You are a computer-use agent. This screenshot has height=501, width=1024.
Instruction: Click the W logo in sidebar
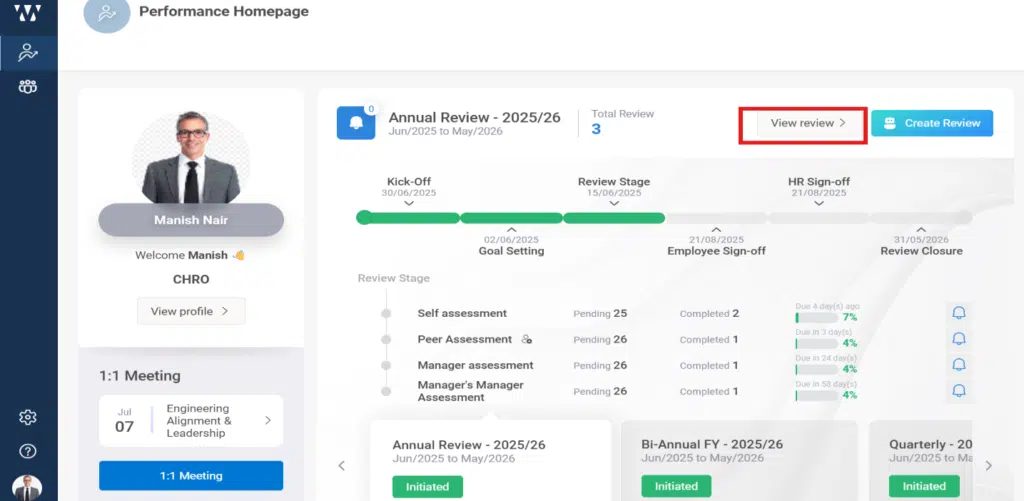(x=27, y=14)
